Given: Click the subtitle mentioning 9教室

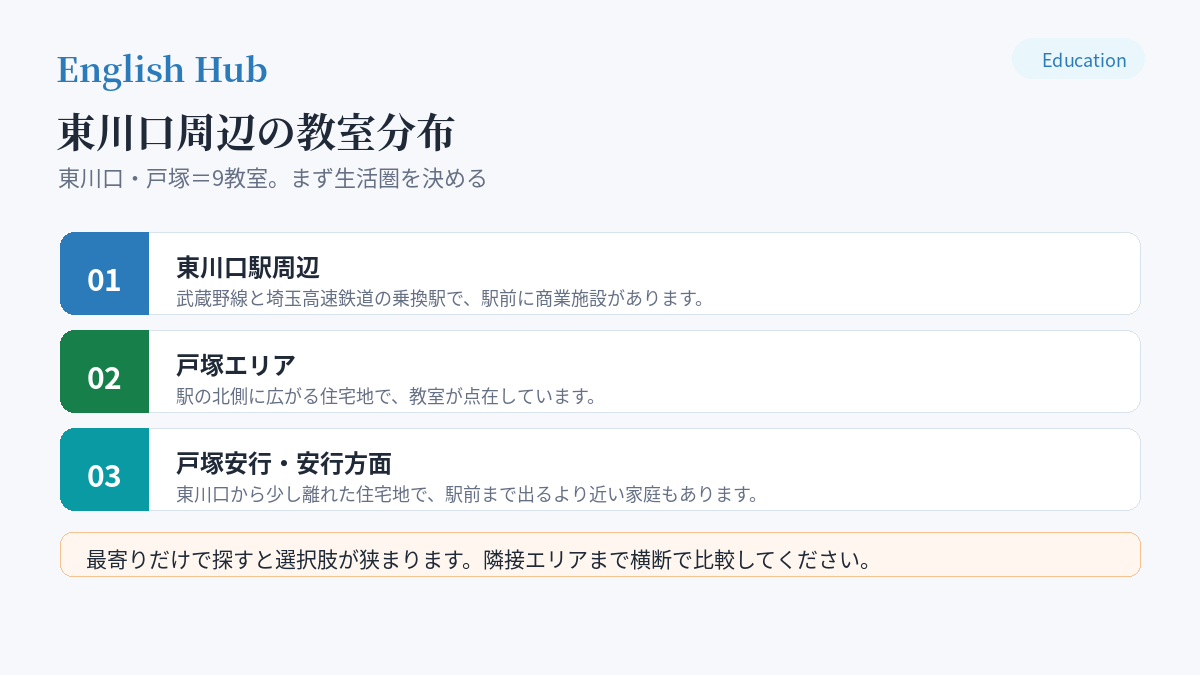Looking at the screenshot, I should click(272, 178).
